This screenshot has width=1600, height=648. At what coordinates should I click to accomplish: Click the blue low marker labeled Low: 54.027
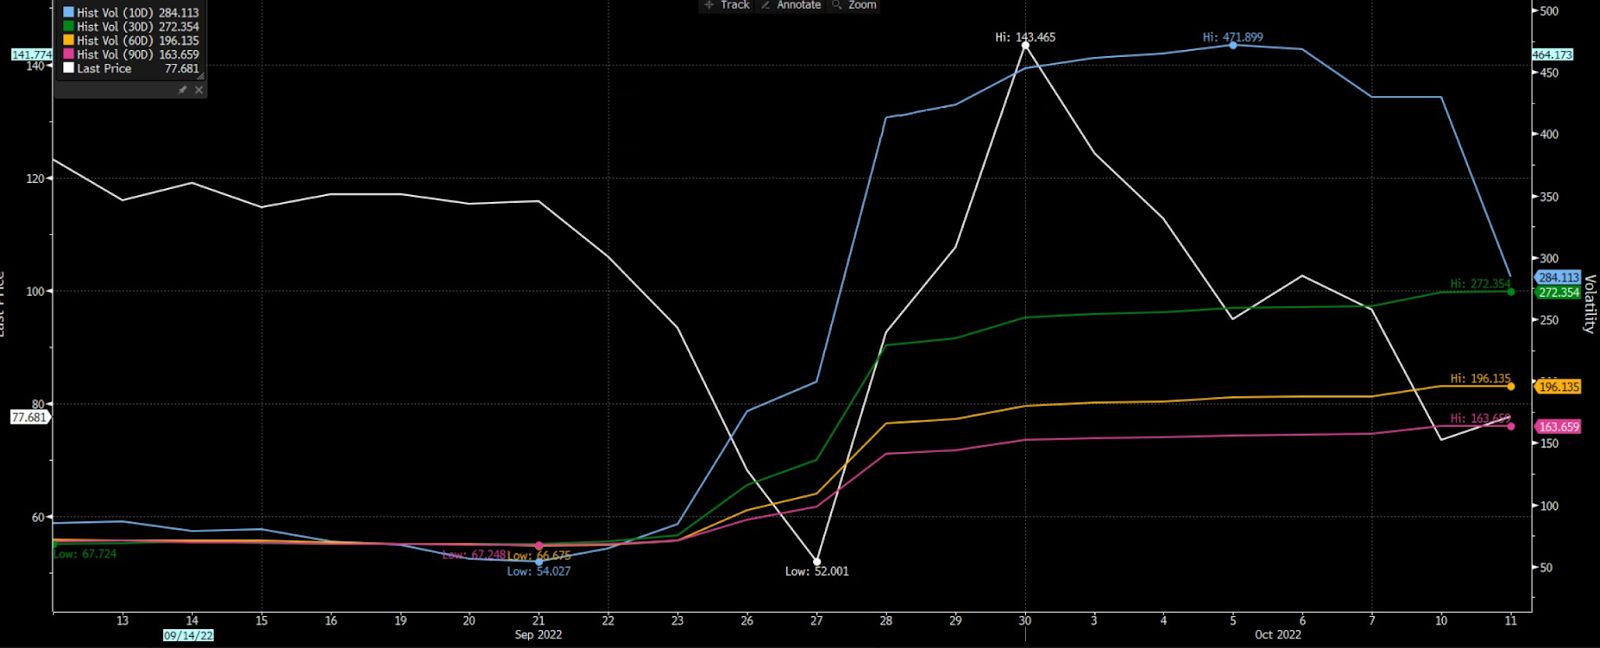click(x=539, y=561)
